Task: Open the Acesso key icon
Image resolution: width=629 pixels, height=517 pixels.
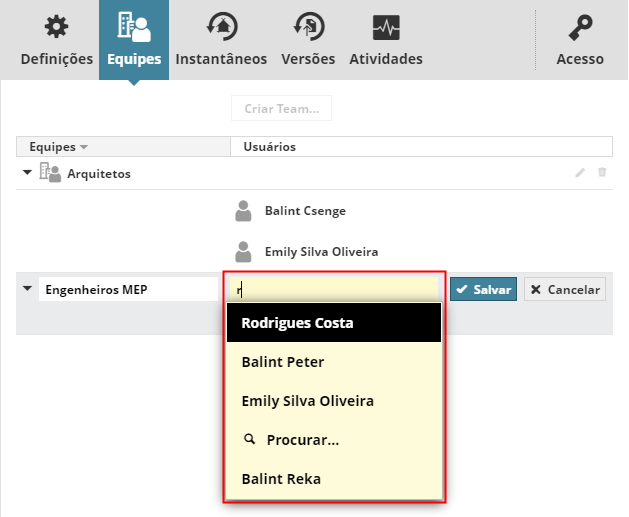Action: coord(580,27)
